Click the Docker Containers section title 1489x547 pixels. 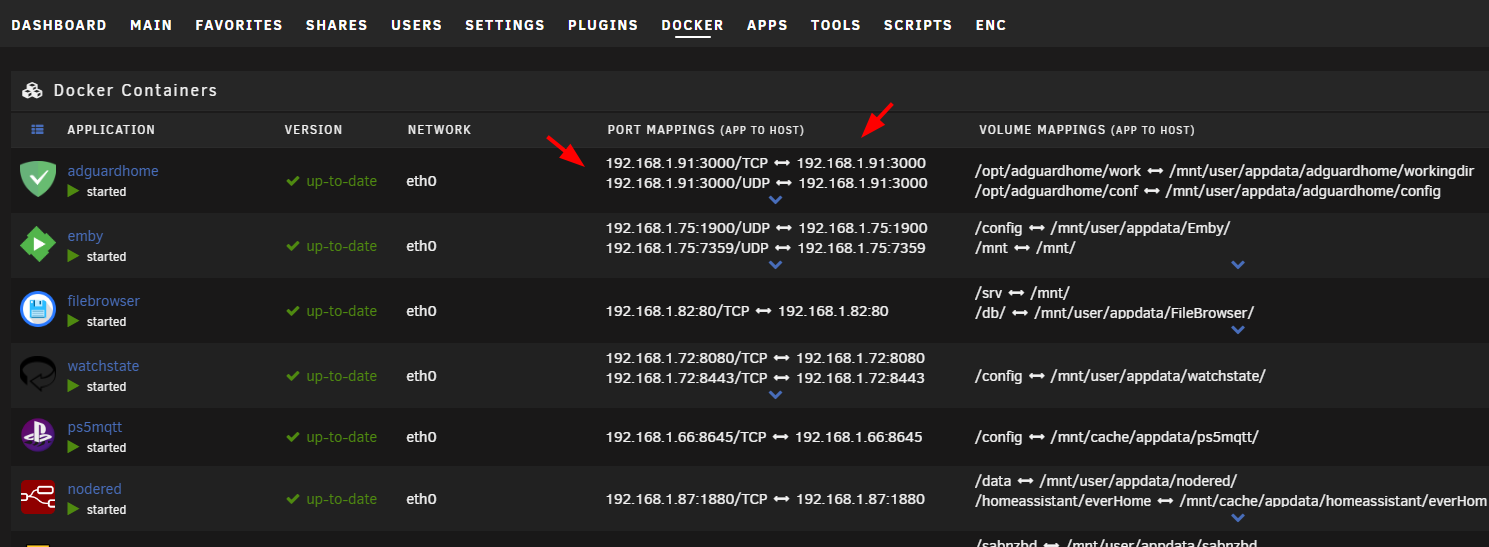click(135, 90)
